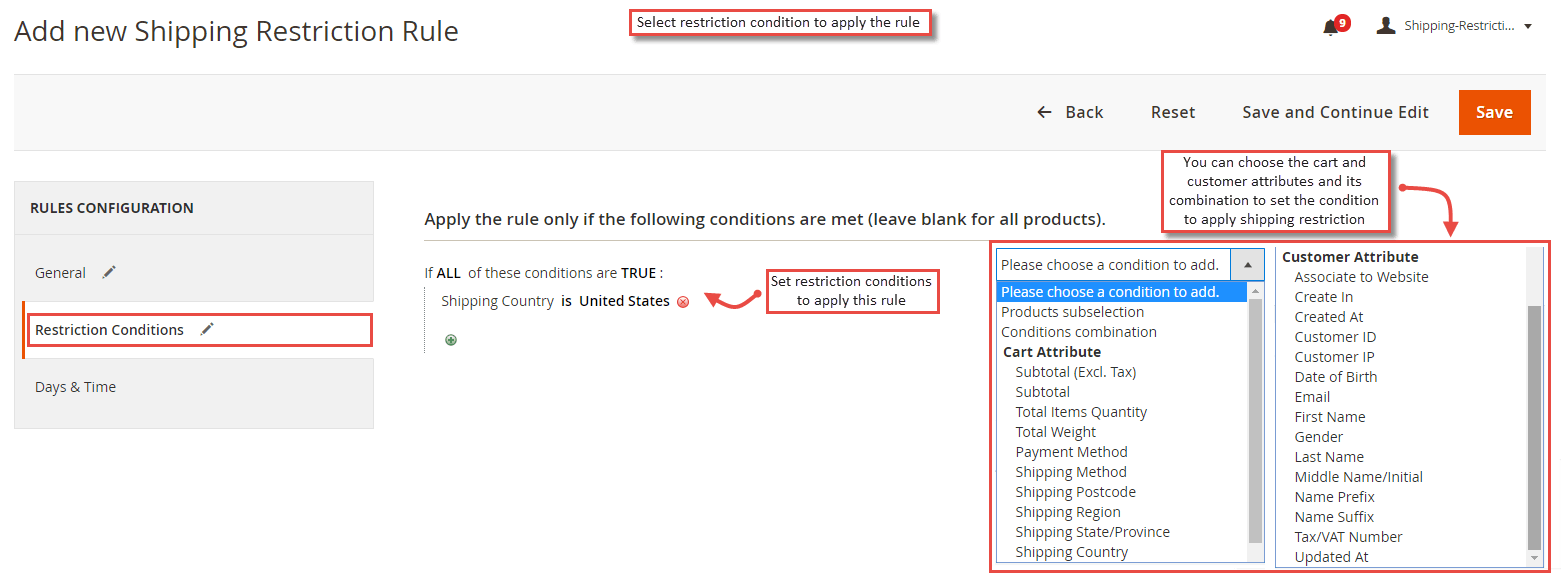Image resolution: width=1561 pixels, height=573 pixels.
Task: Open the Restriction Conditions tab
Action: pyautogui.click(x=199, y=330)
